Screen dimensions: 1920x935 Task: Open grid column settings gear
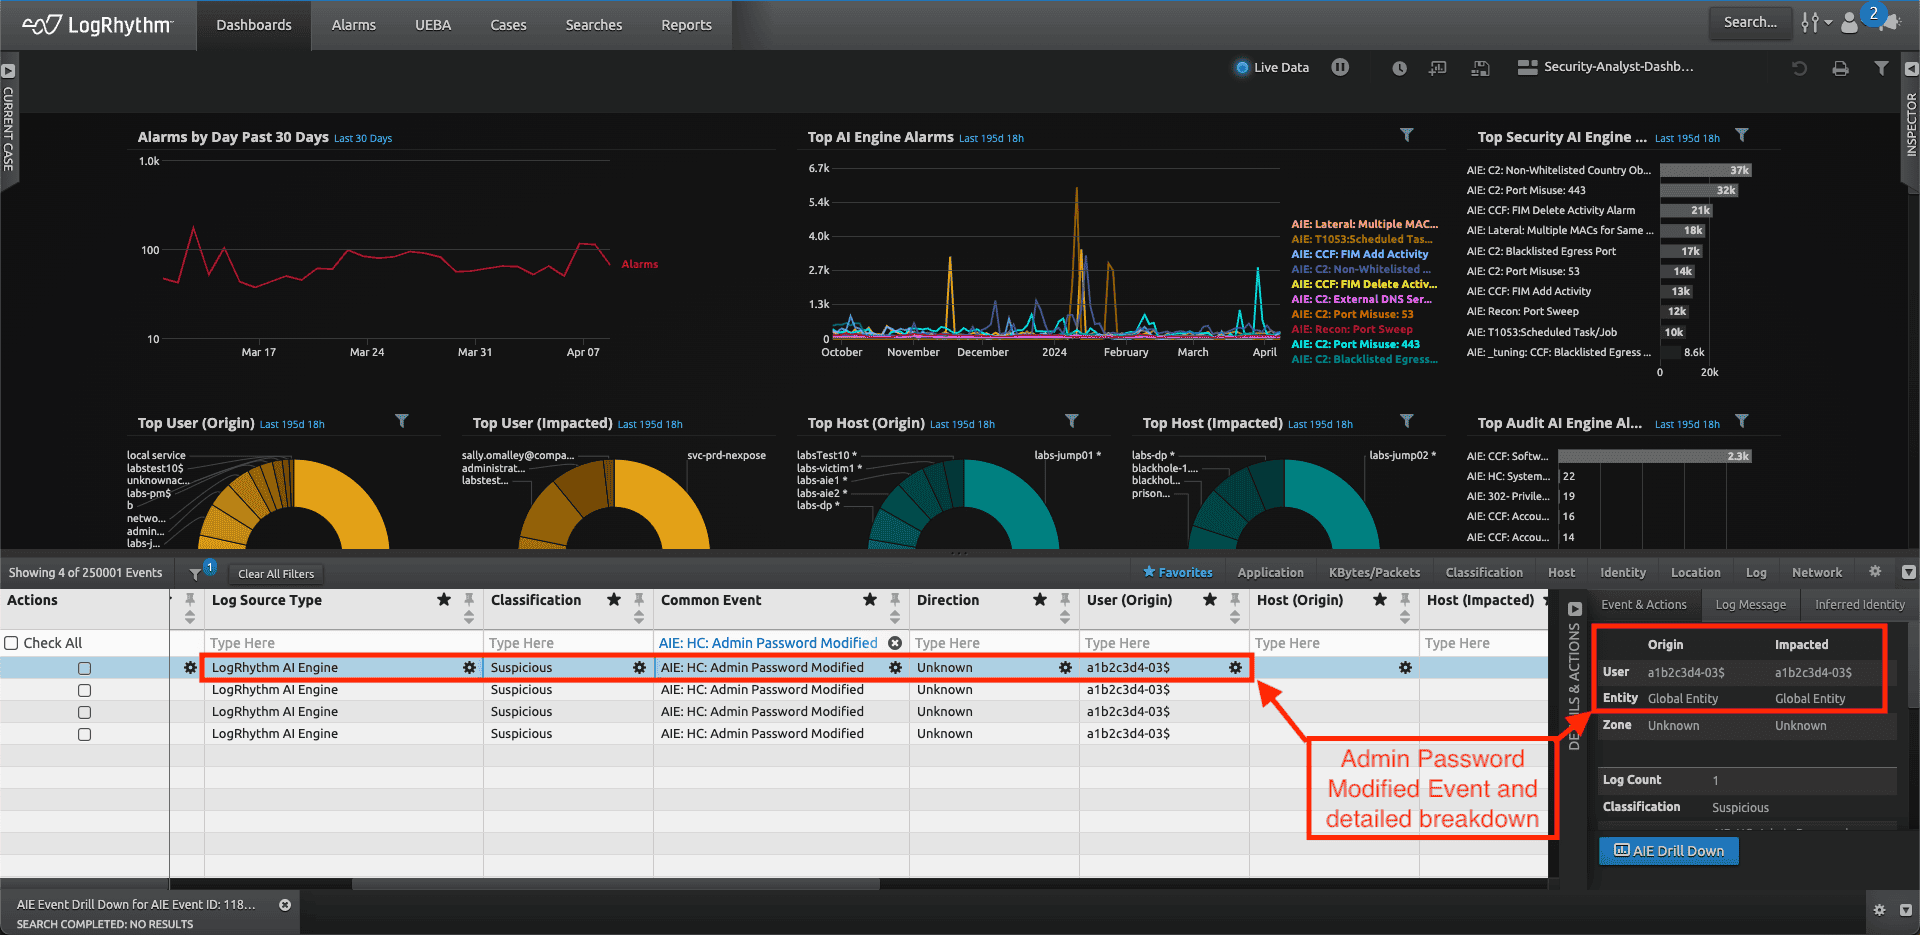coord(1875,572)
